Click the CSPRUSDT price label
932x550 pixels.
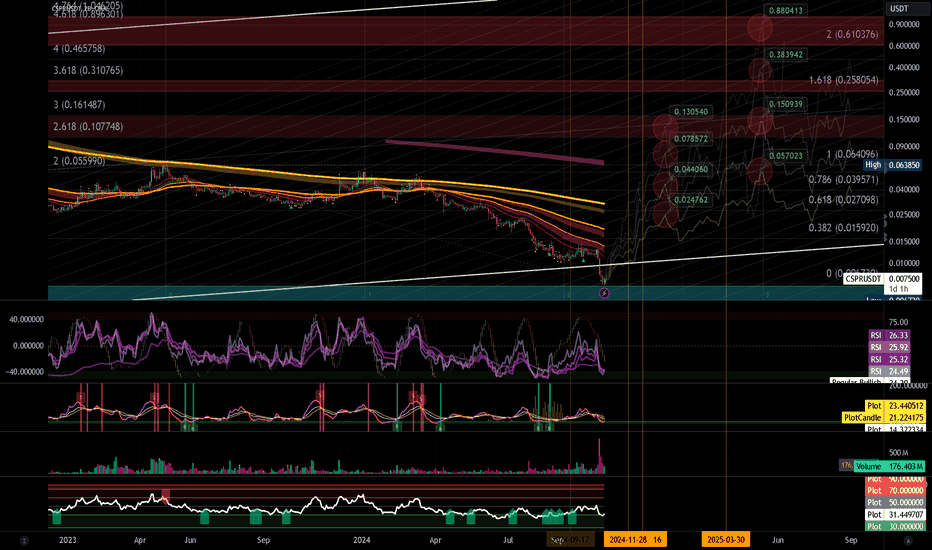864,279
